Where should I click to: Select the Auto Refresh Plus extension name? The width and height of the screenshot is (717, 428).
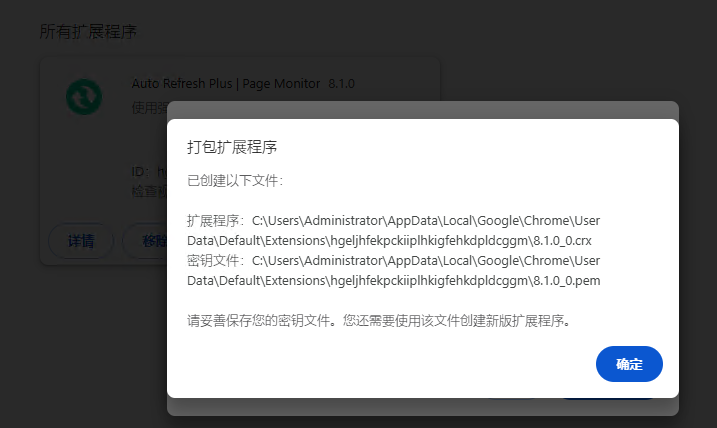coord(225,84)
